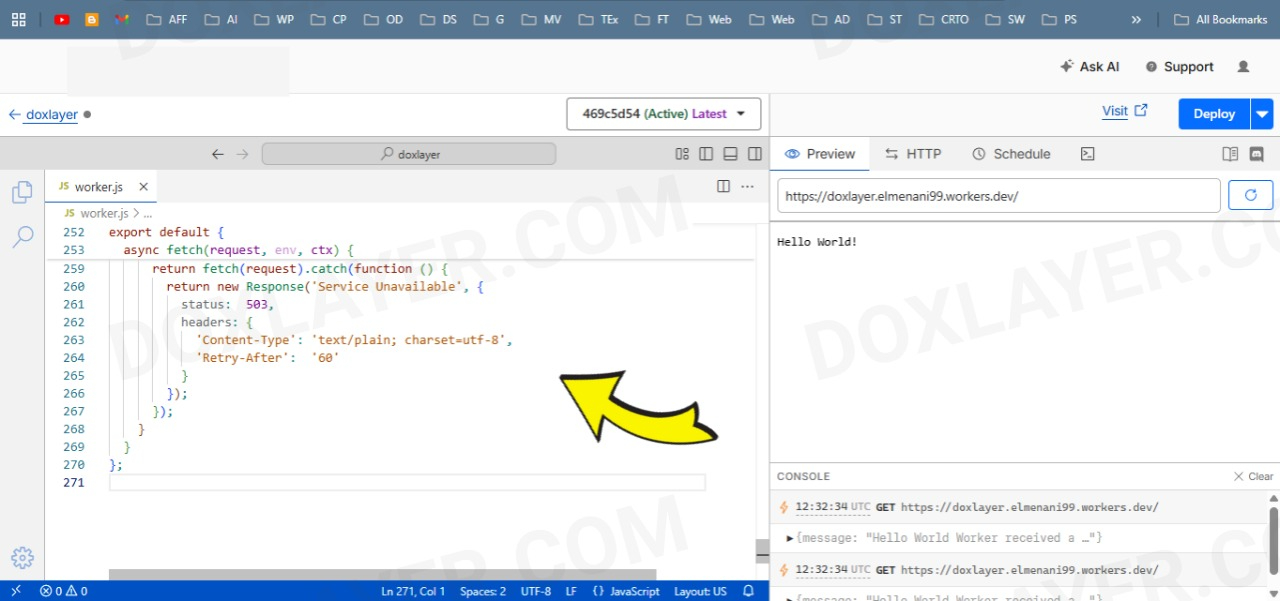Switch to the HTTP tab
Image resolution: width=1280 pixels, height=601 pixels.
point(913,154)
